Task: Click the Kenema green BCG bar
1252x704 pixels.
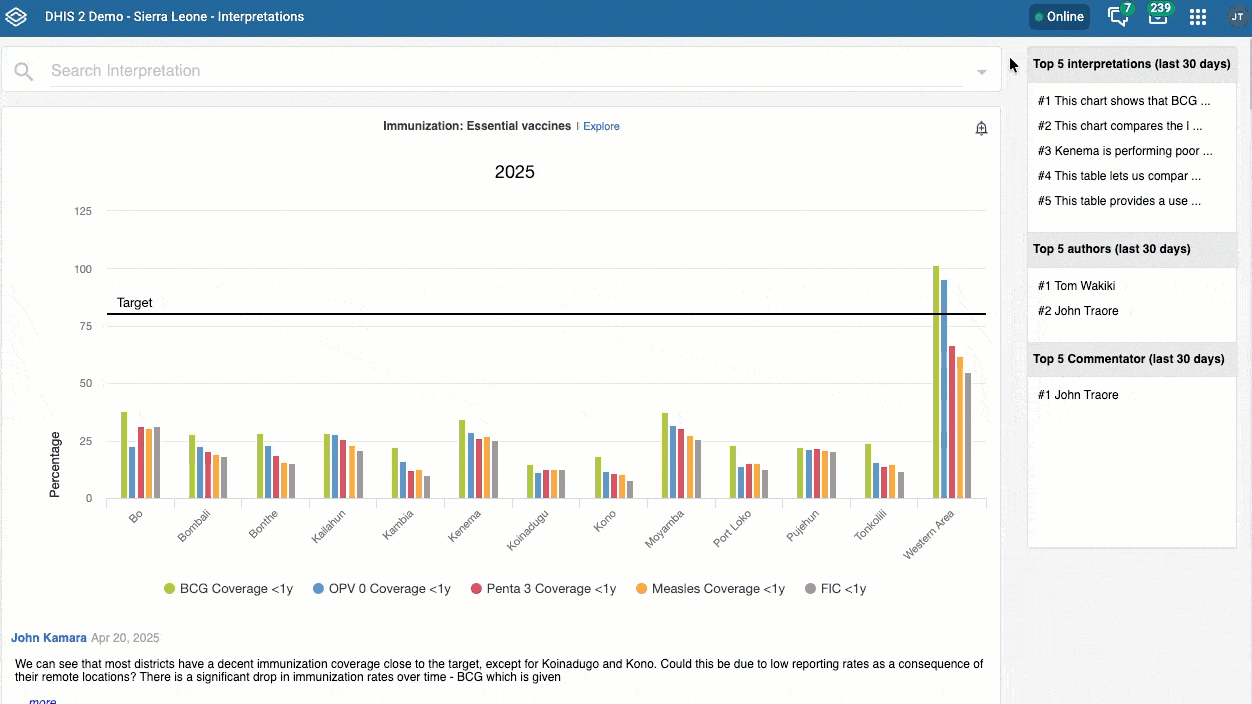Action: [x=462, y=459]
